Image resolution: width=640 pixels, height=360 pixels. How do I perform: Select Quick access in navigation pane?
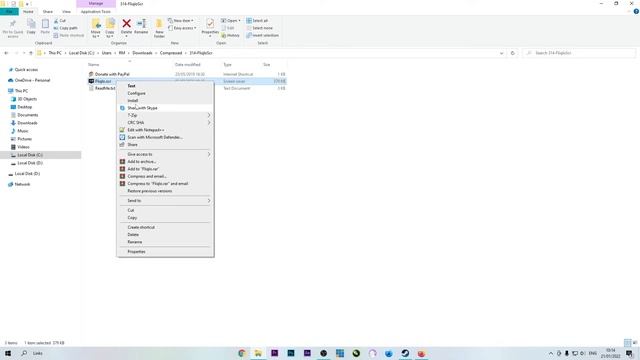point(26,70)
